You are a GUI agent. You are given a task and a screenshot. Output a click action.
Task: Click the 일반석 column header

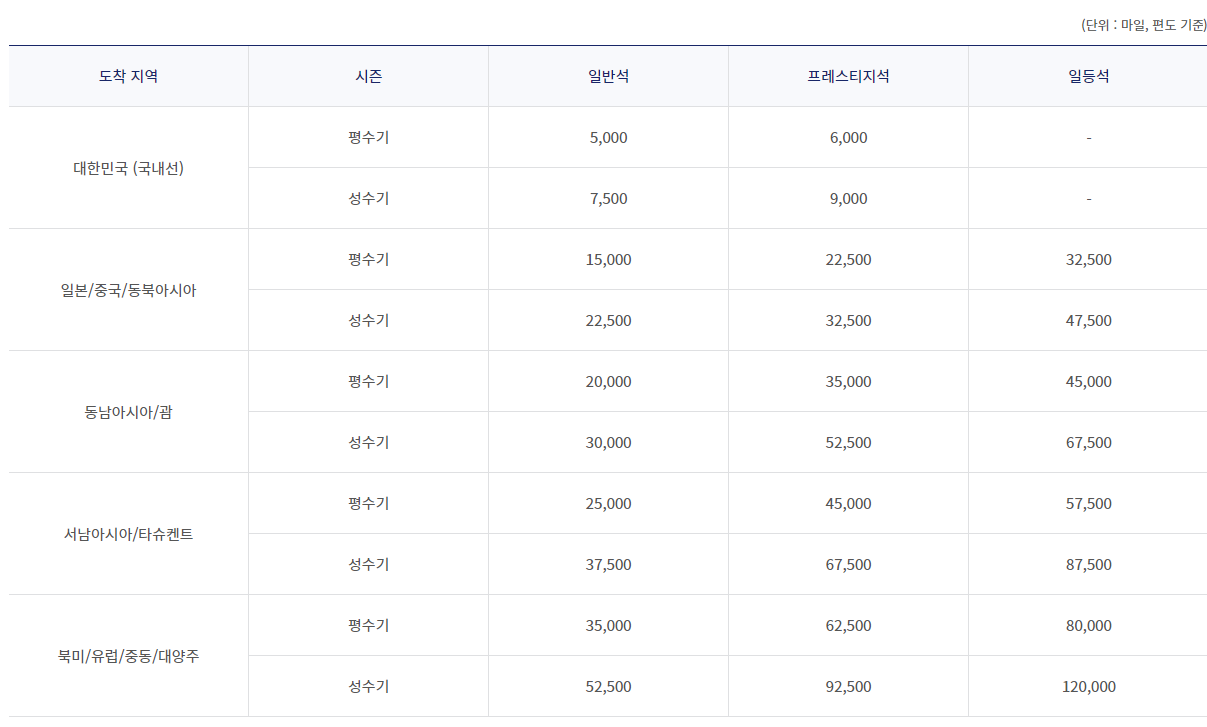[x=608, y=76]
